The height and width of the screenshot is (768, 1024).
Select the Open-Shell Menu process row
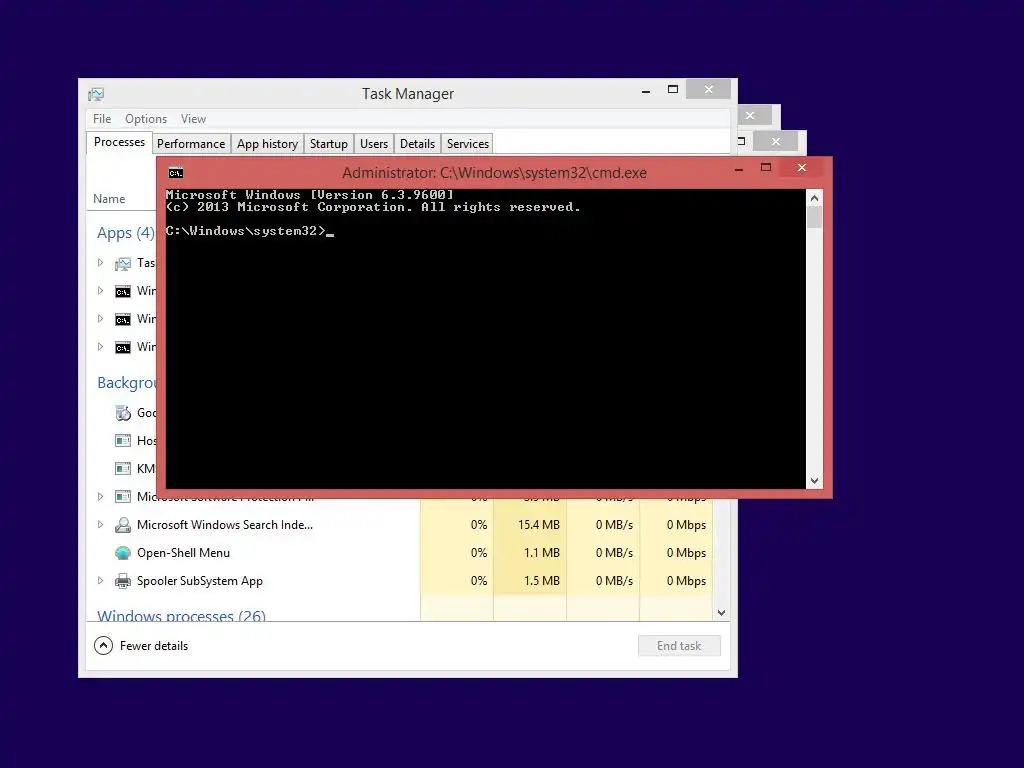click(400, 553)
